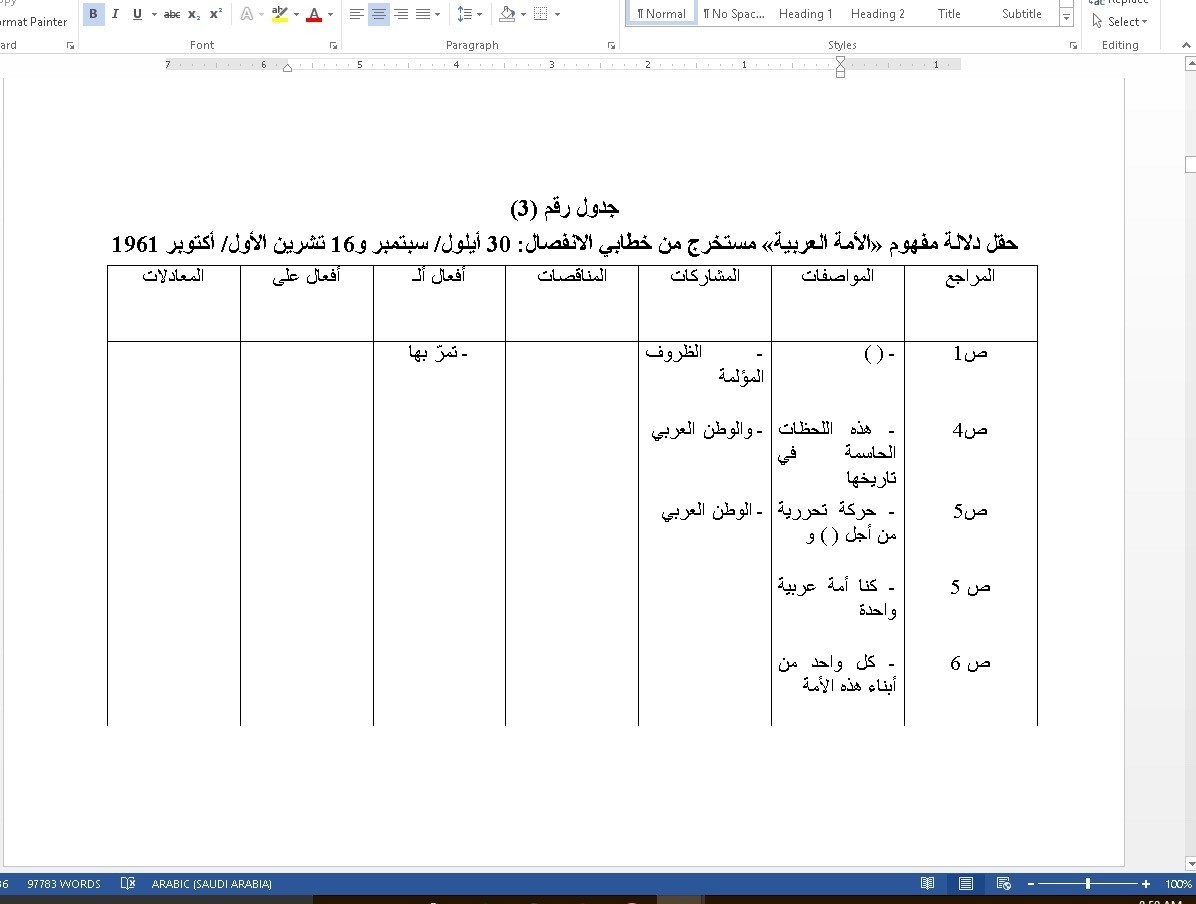Open Font dialog launcher
The width and height of the screenshot is (1196, 904).
[333, 46]
